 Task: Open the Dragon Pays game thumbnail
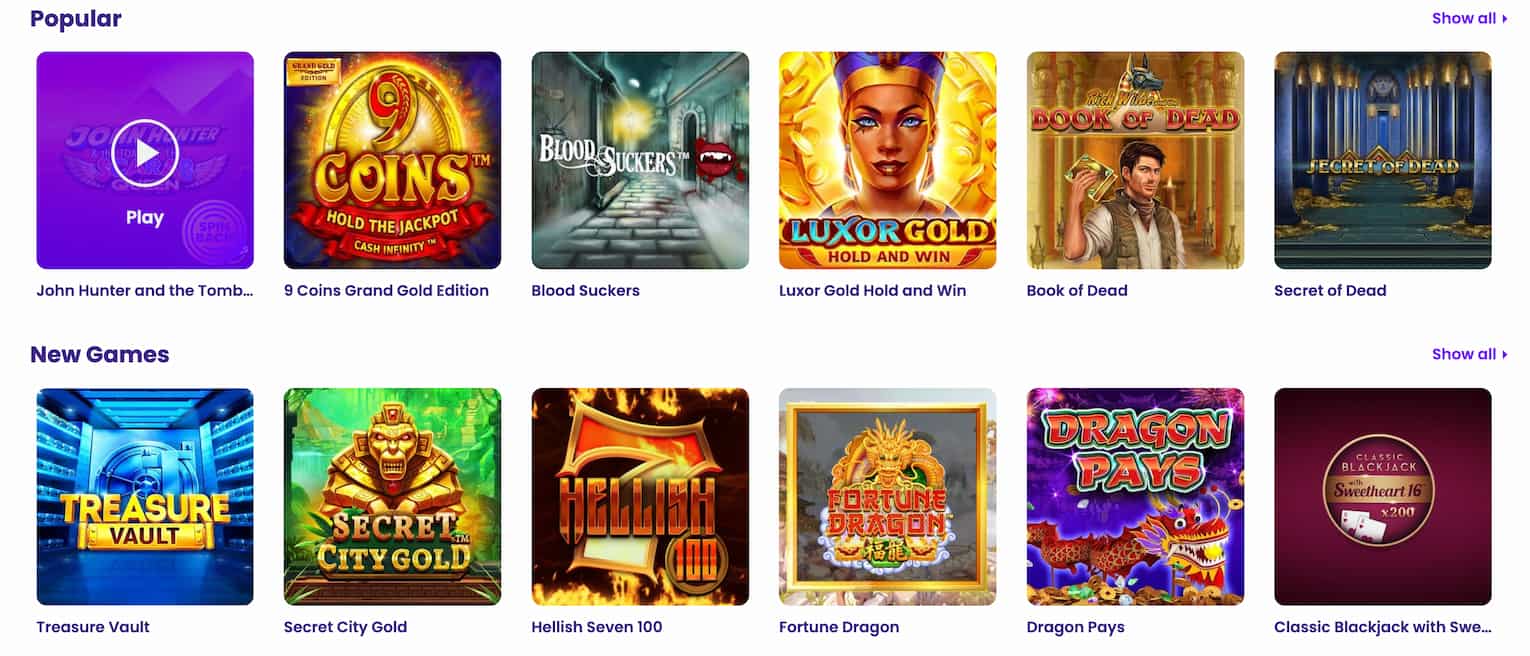(x=1135, y=497)
